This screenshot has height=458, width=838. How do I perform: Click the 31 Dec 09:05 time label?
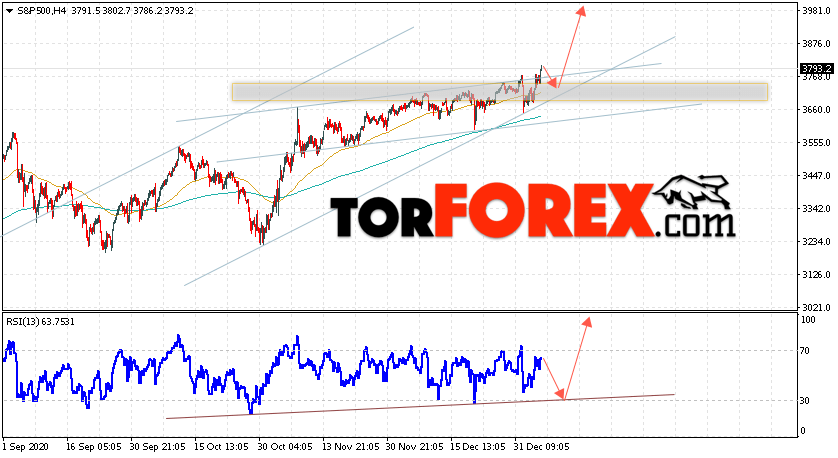click(x=541, y=447)
